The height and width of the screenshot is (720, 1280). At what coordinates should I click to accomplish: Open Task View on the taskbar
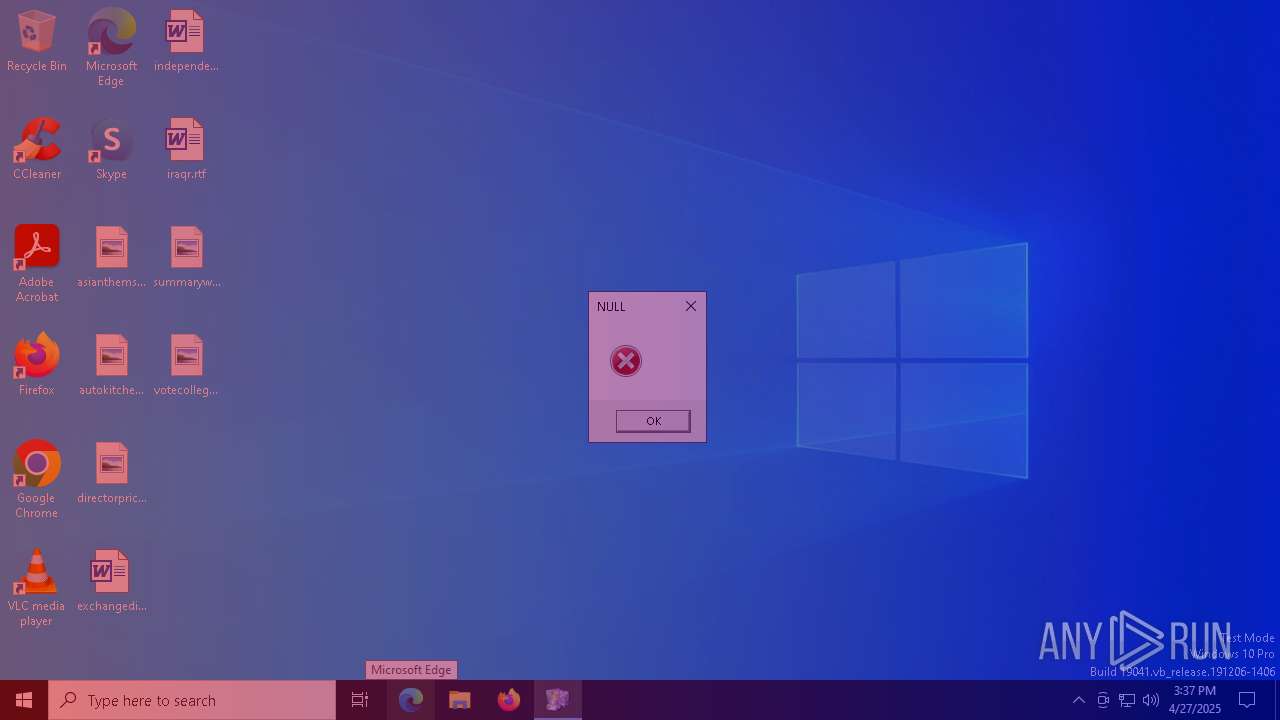360,700
